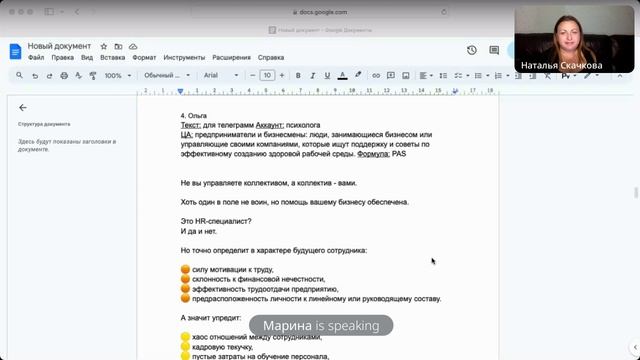Click the docs.google.com address bar
This screenshot has width=640, height=360.
tap(320, 12)
